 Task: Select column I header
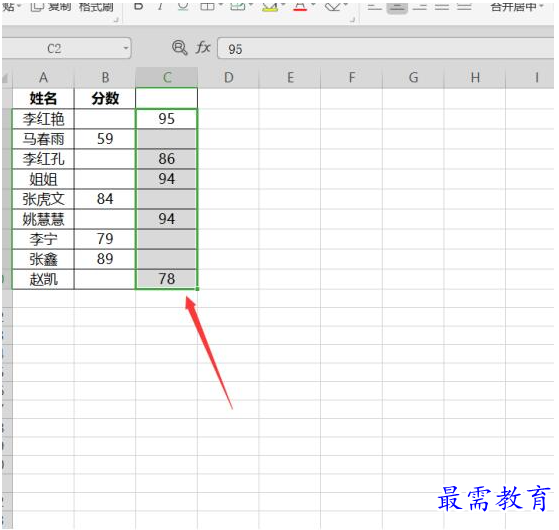pyautogui.click(x=530, y=77)
